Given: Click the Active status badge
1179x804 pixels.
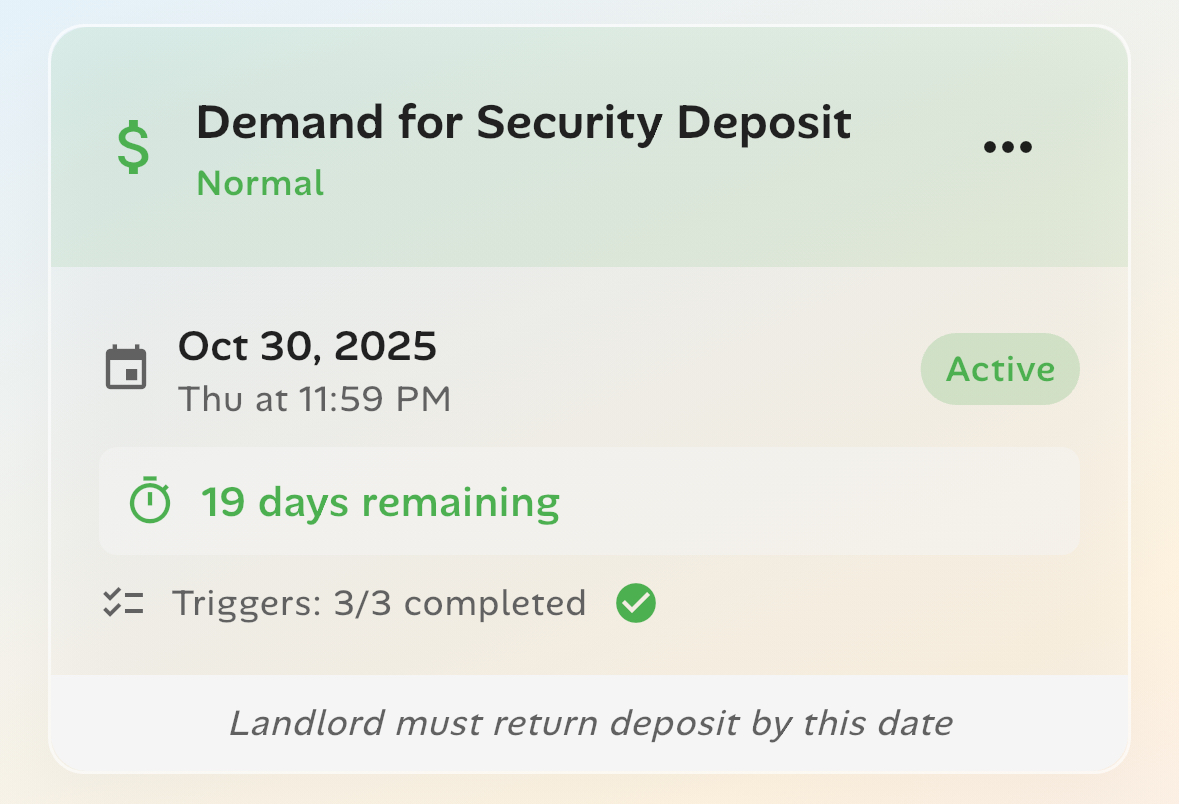Looking at the screenshot, I should (x=999, y=368).
